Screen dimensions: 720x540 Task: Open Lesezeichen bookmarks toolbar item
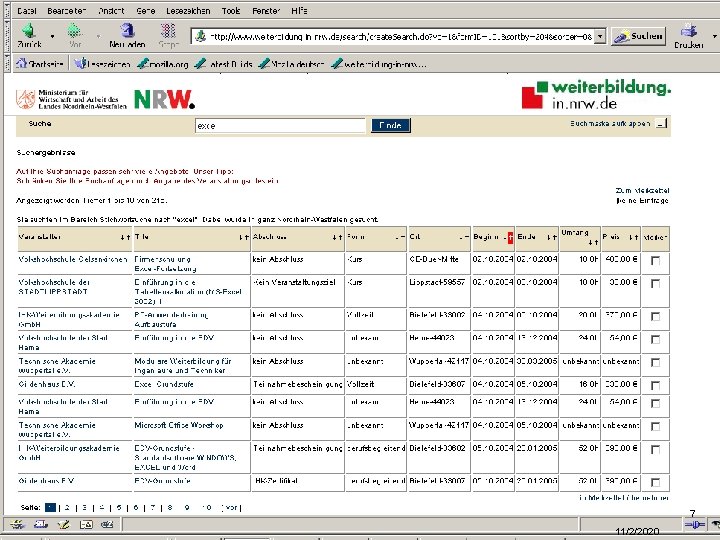(102, 64)
